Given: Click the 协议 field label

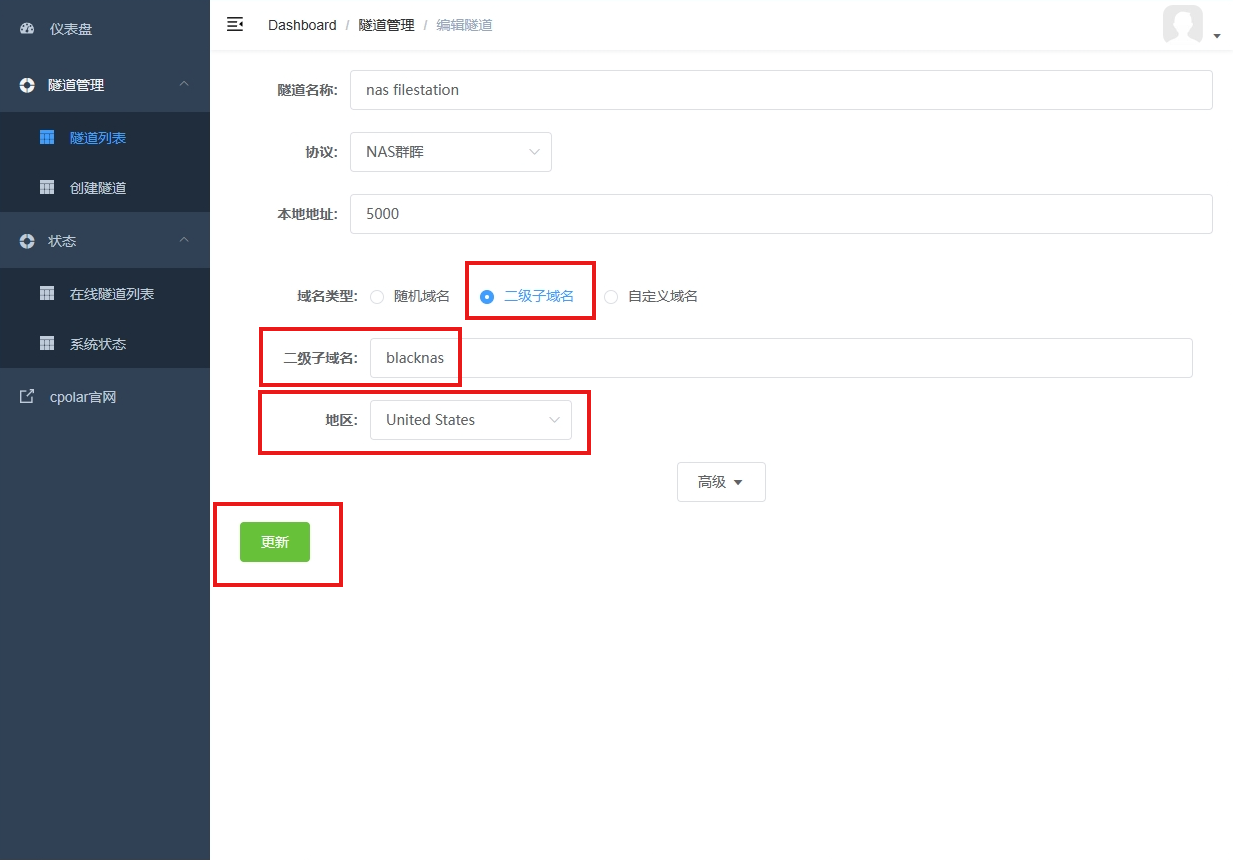Looking at the screenshot, I should click(321, 152).
